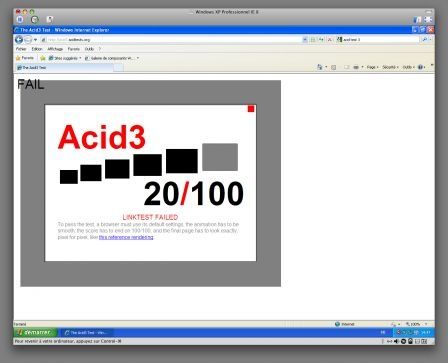Click the IE Forward navigation button
Viewport: 448px width, 363px height.
tap(28, 40)
